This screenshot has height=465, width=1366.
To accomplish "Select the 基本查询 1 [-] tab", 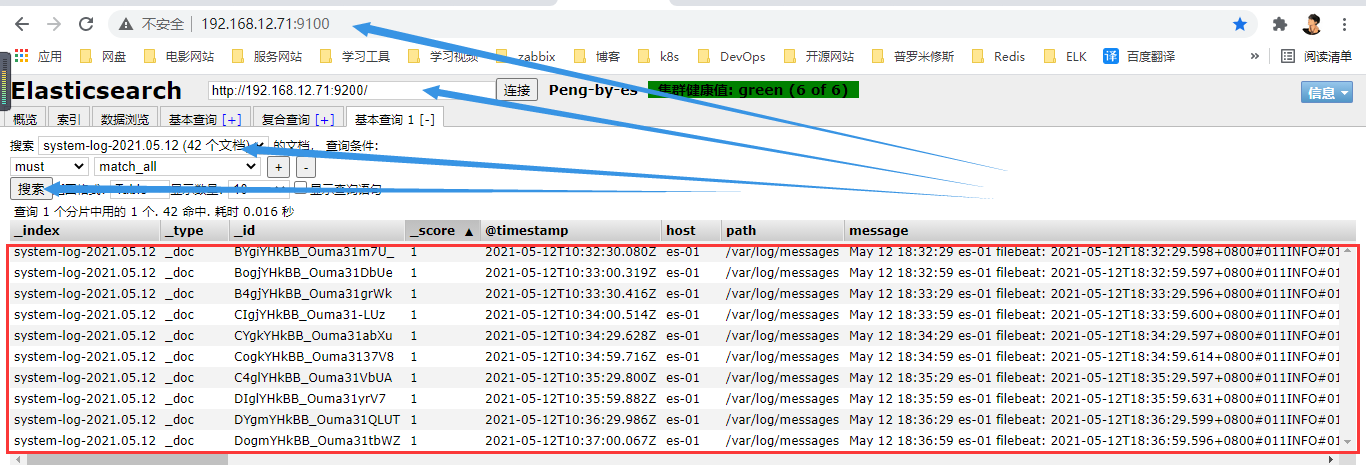I will [395, 119].
